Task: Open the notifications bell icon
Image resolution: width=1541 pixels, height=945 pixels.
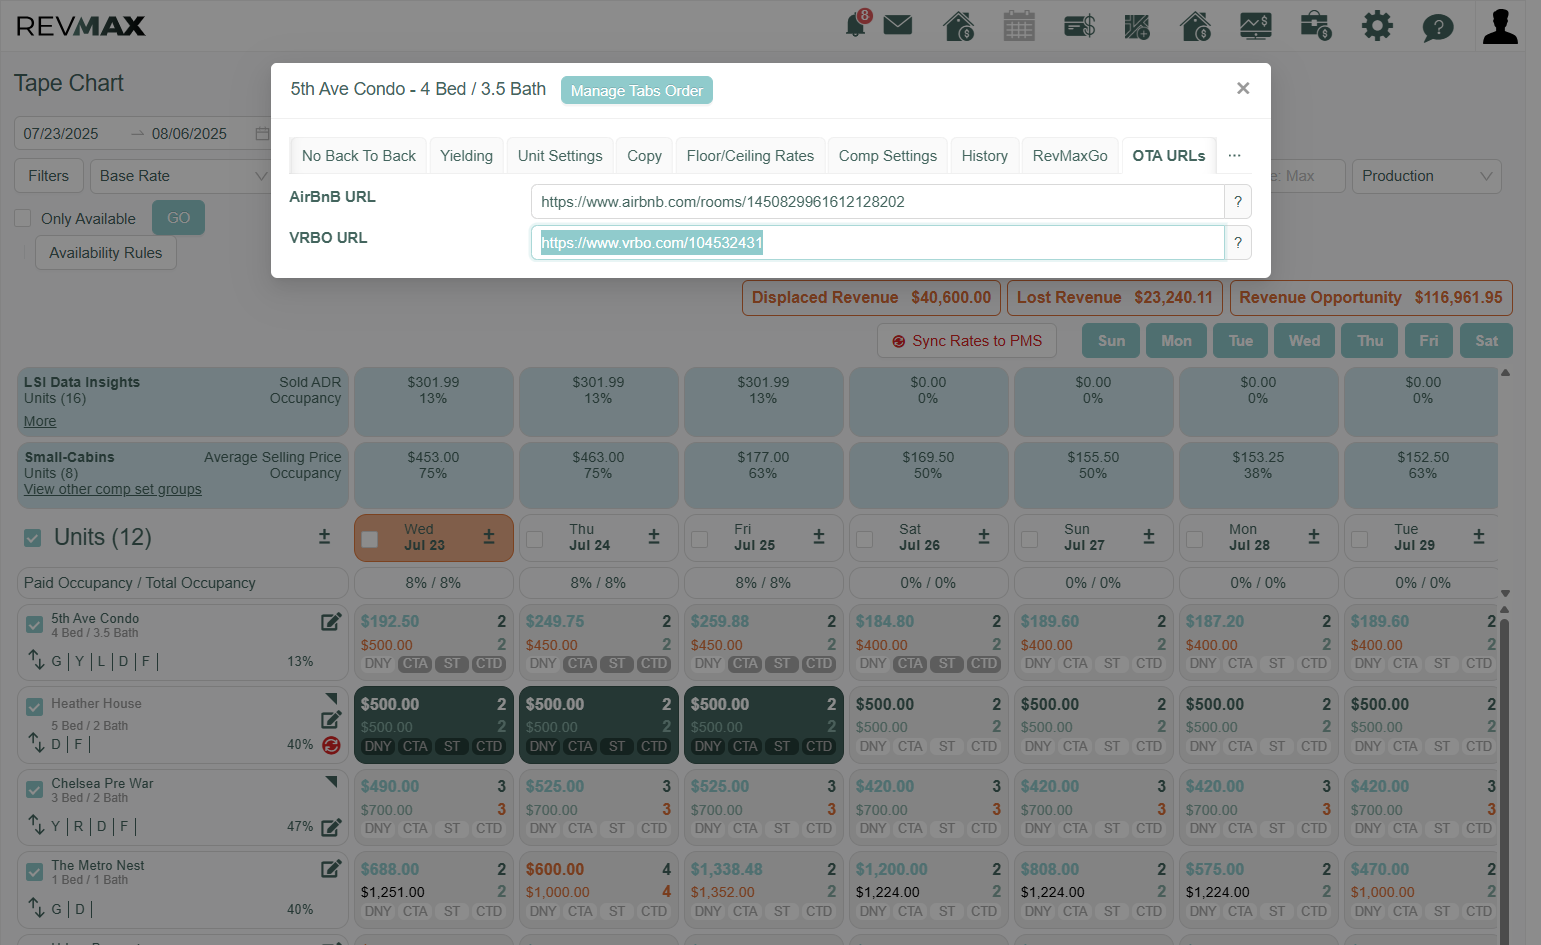Action: point(857,24)
